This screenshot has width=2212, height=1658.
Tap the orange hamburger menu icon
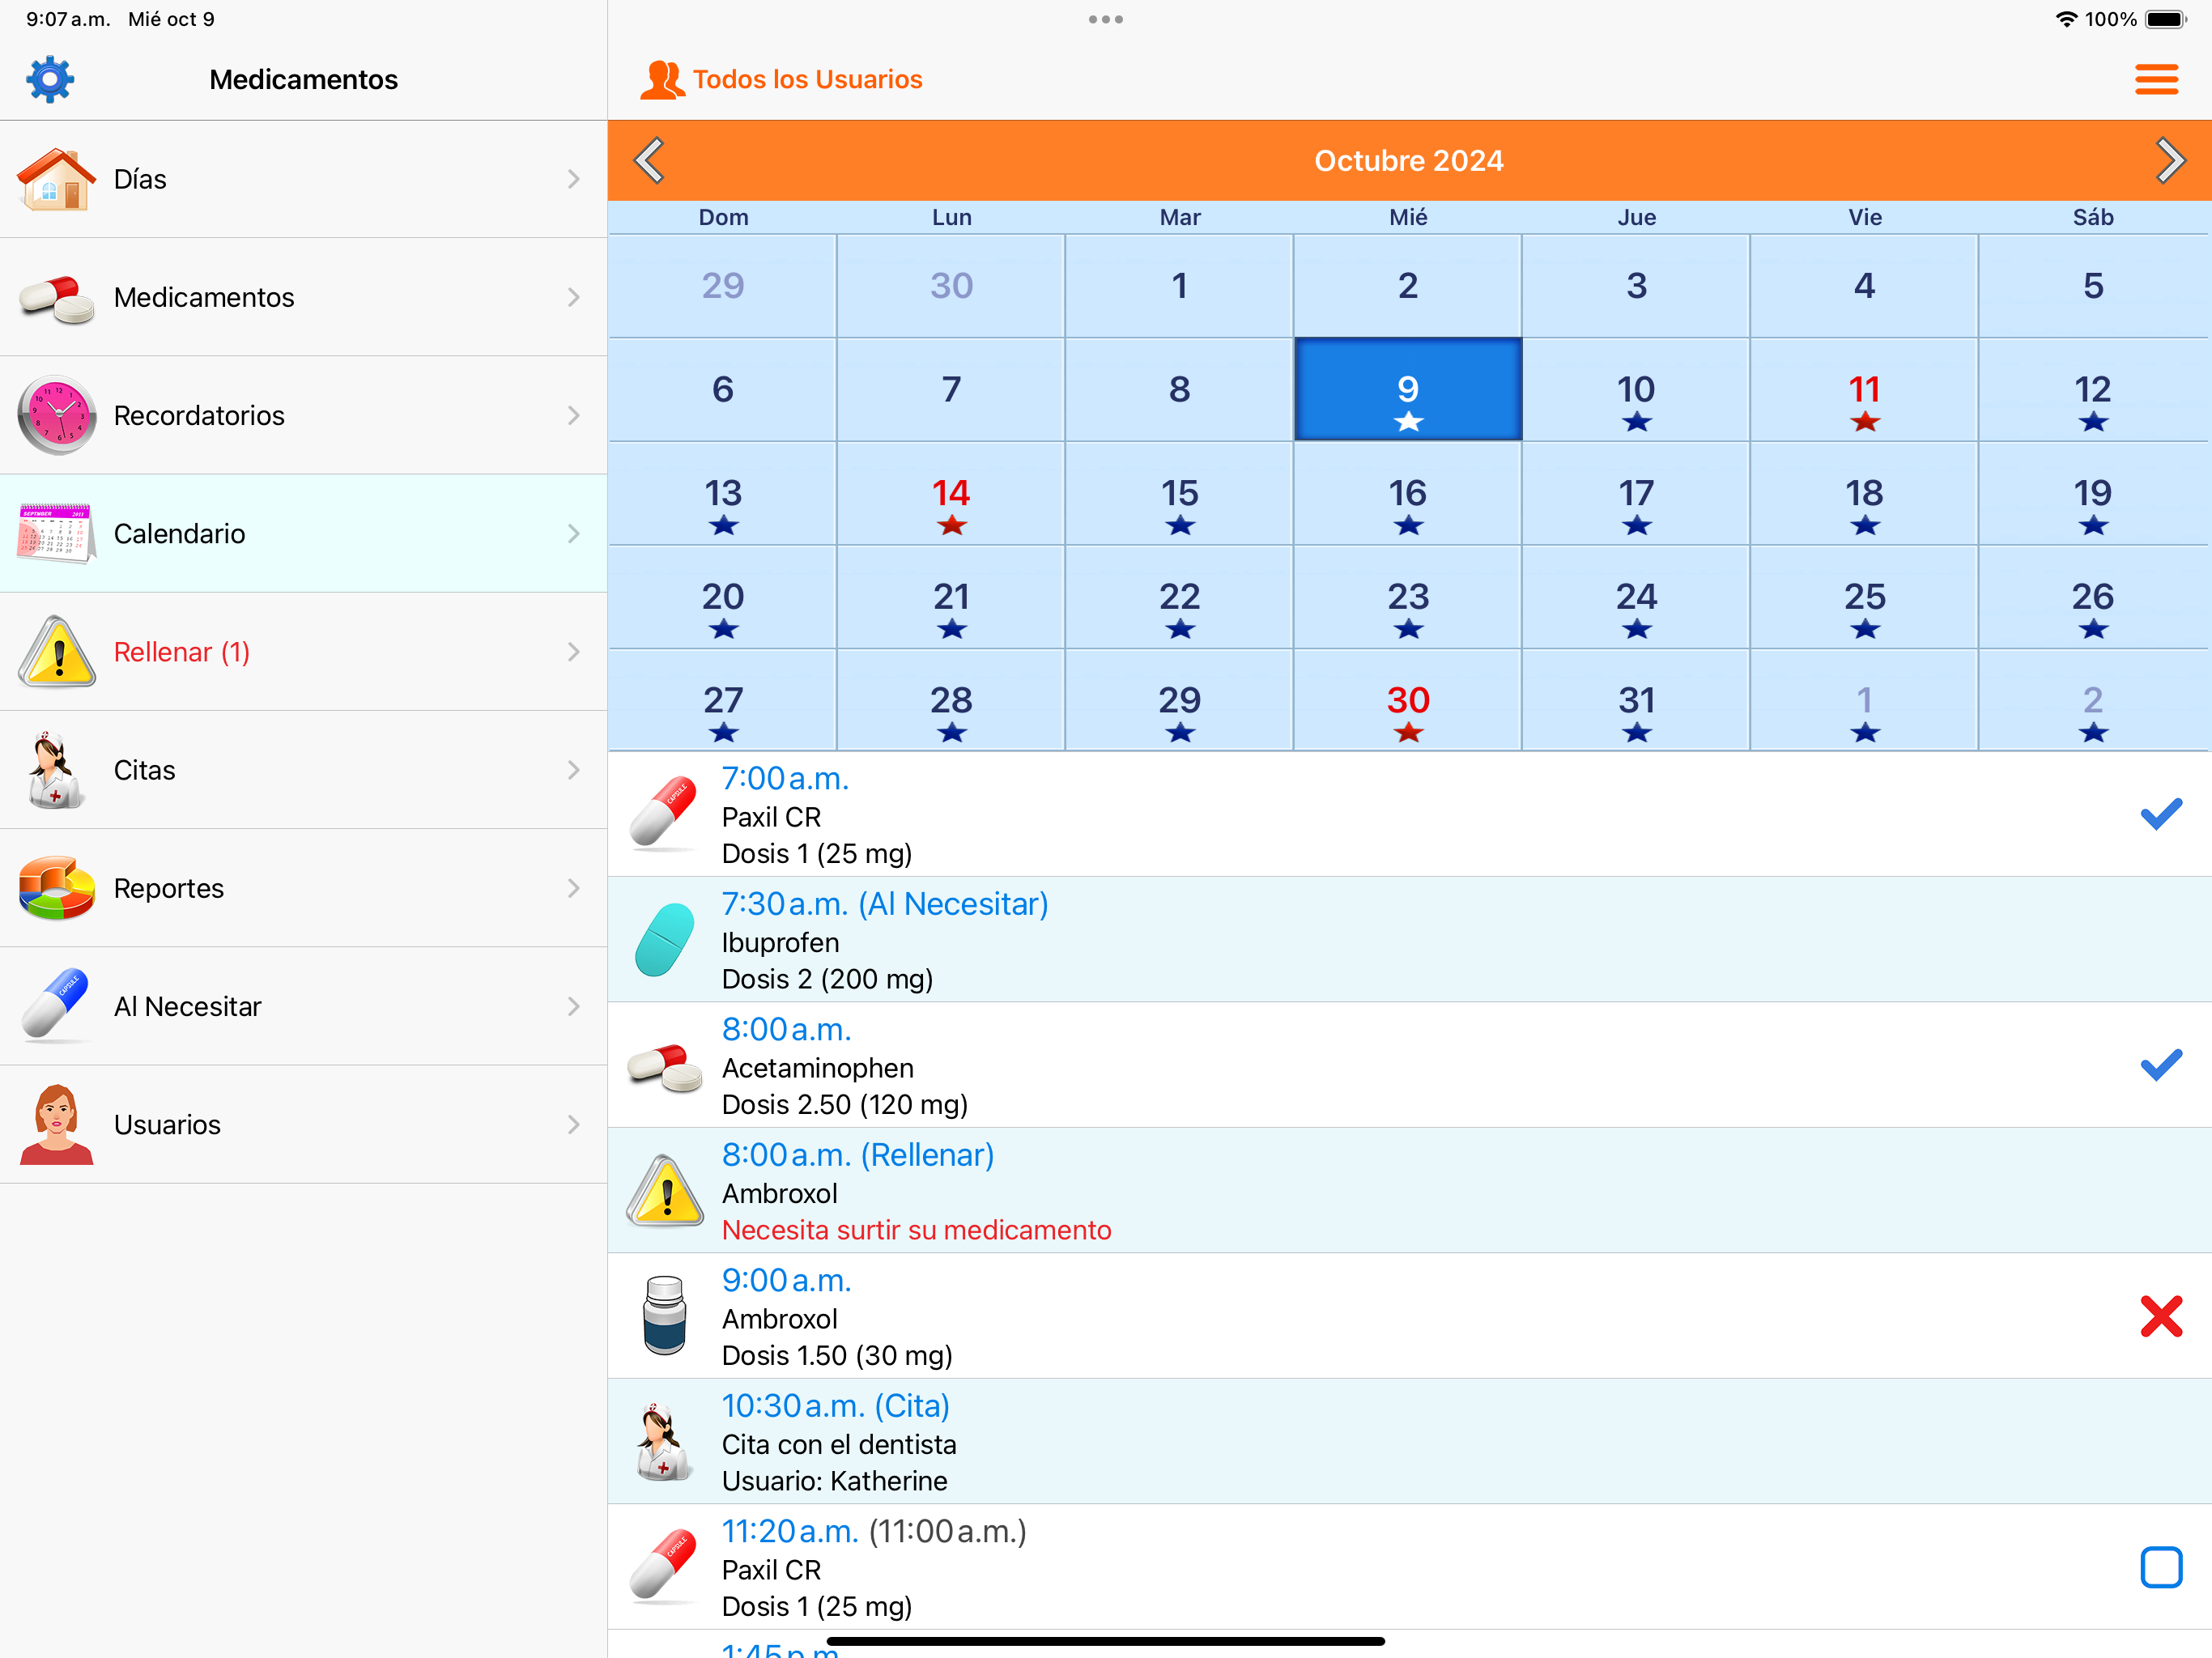pos(2155,79)
